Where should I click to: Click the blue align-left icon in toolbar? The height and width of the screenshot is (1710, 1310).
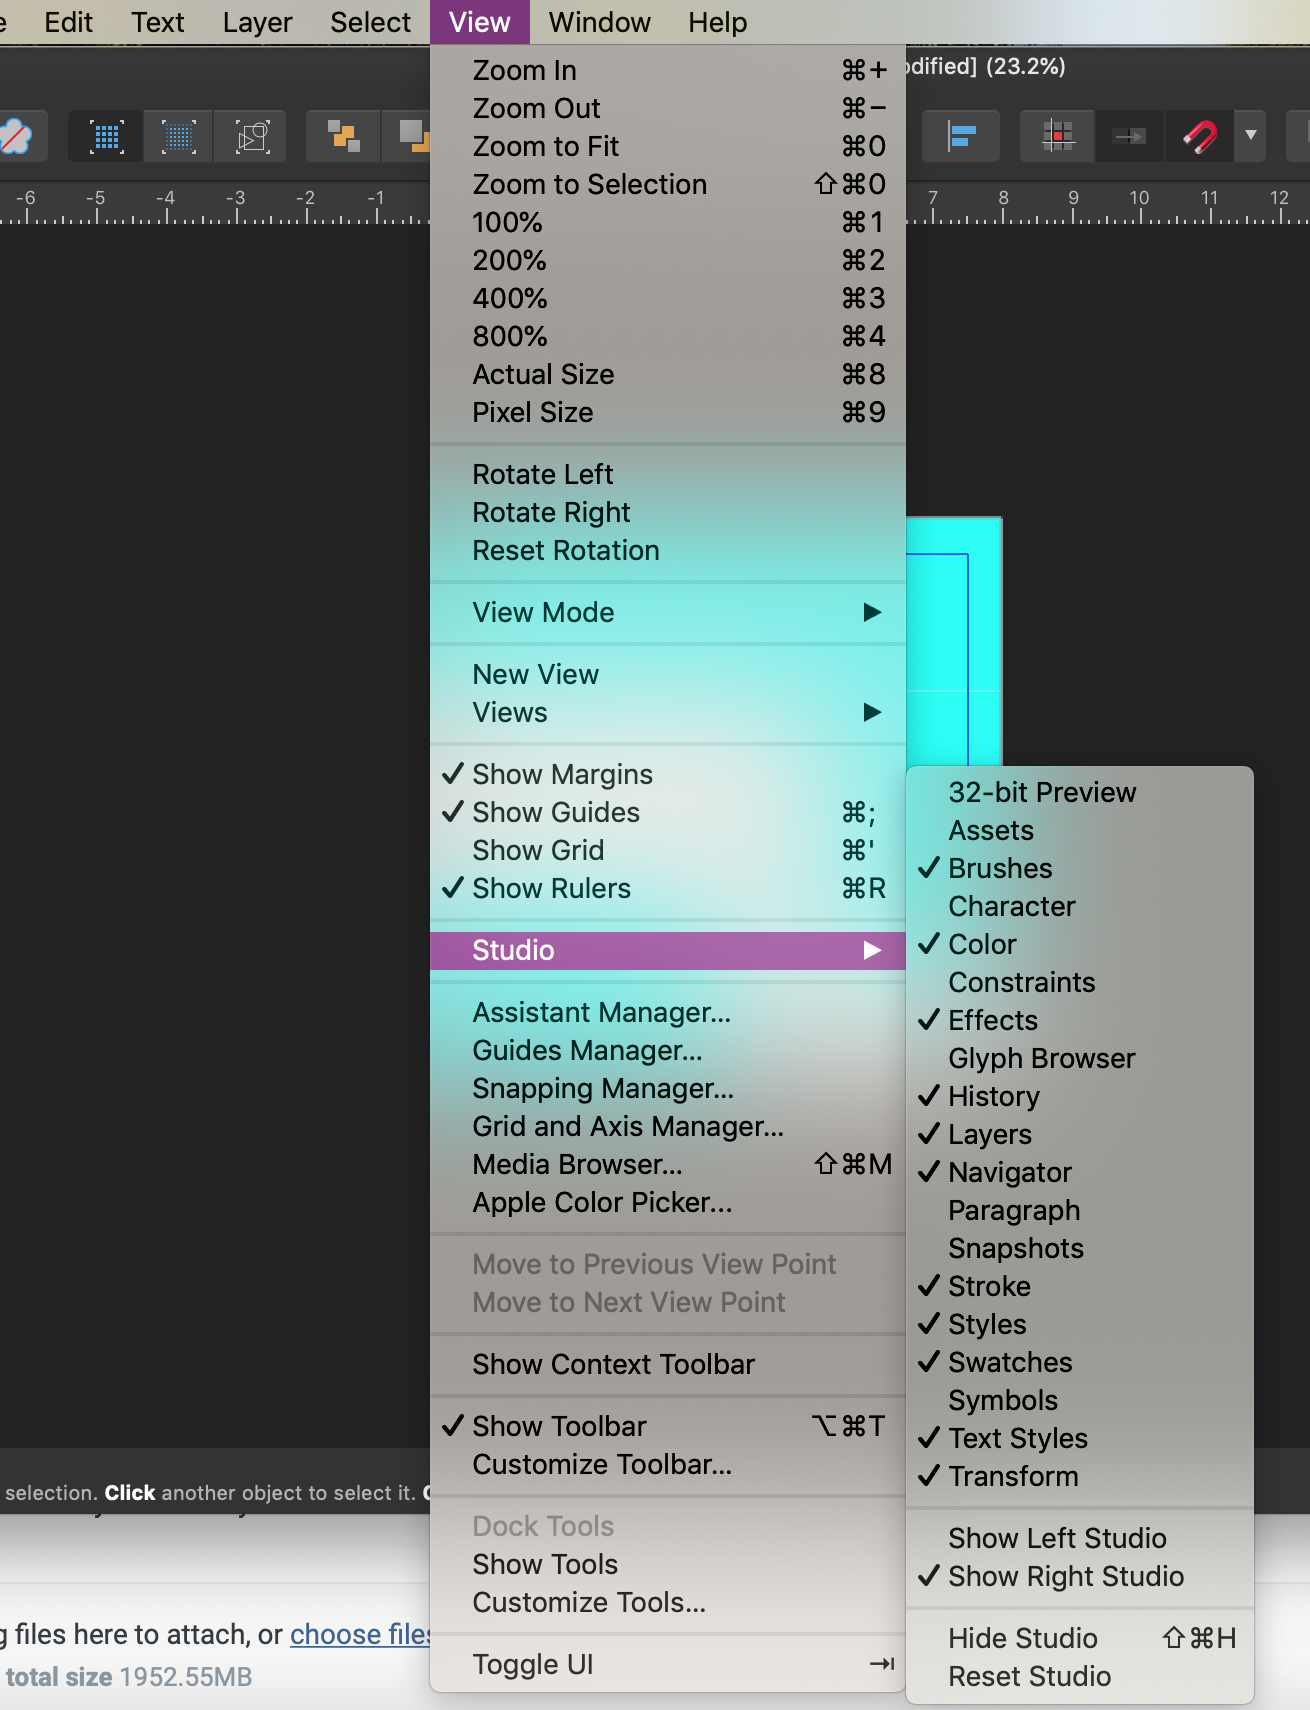tap(961, 136)
